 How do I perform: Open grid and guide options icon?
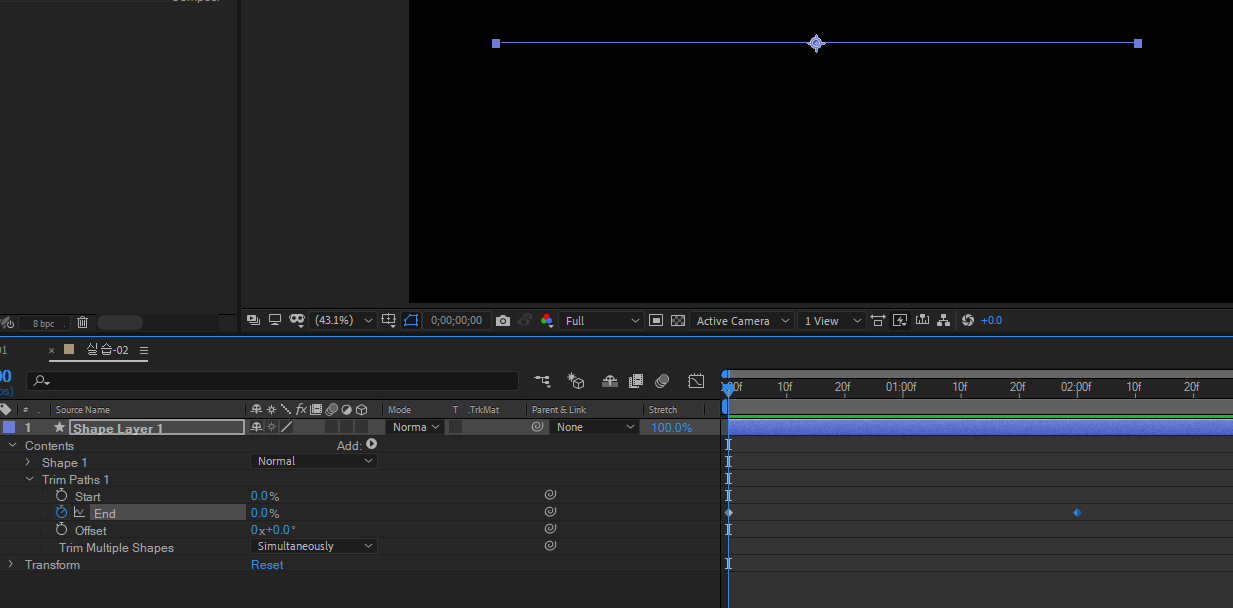(389, 320)
